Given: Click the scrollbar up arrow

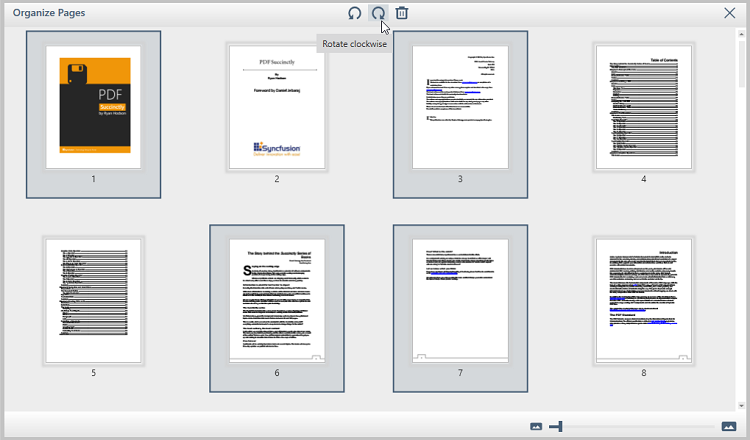Looking at the screenshot, I should point(741,36).
